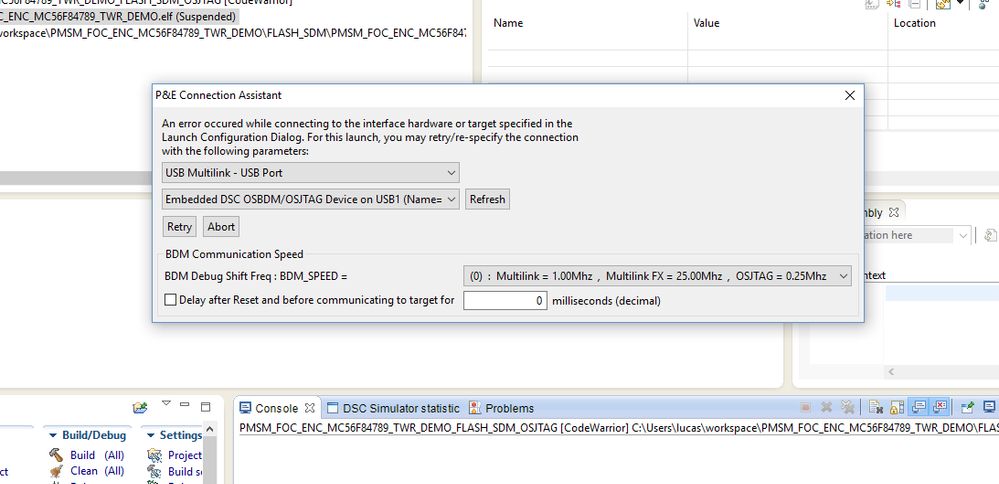
Task: Click the Problems tab icon
Action: tap(475, 408)
